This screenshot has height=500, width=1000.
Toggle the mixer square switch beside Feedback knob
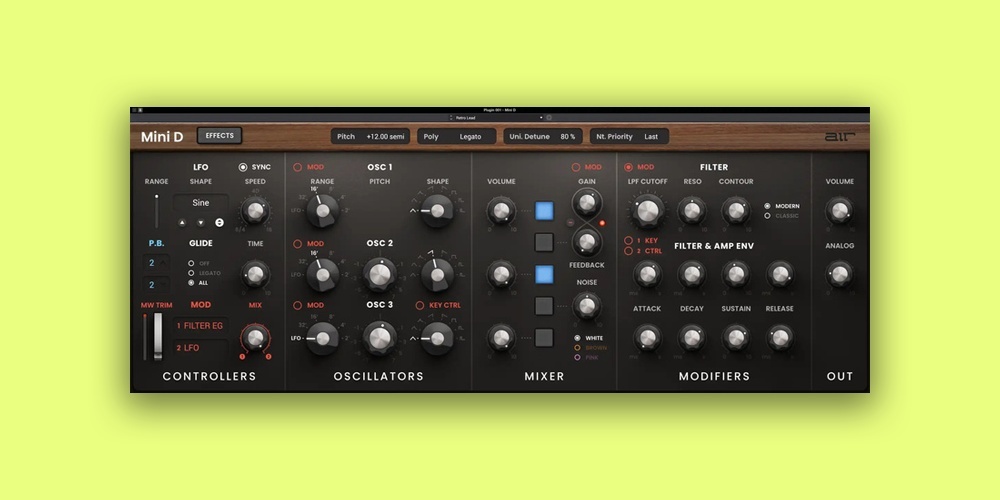pyautogui.click(x=544, y=242)
